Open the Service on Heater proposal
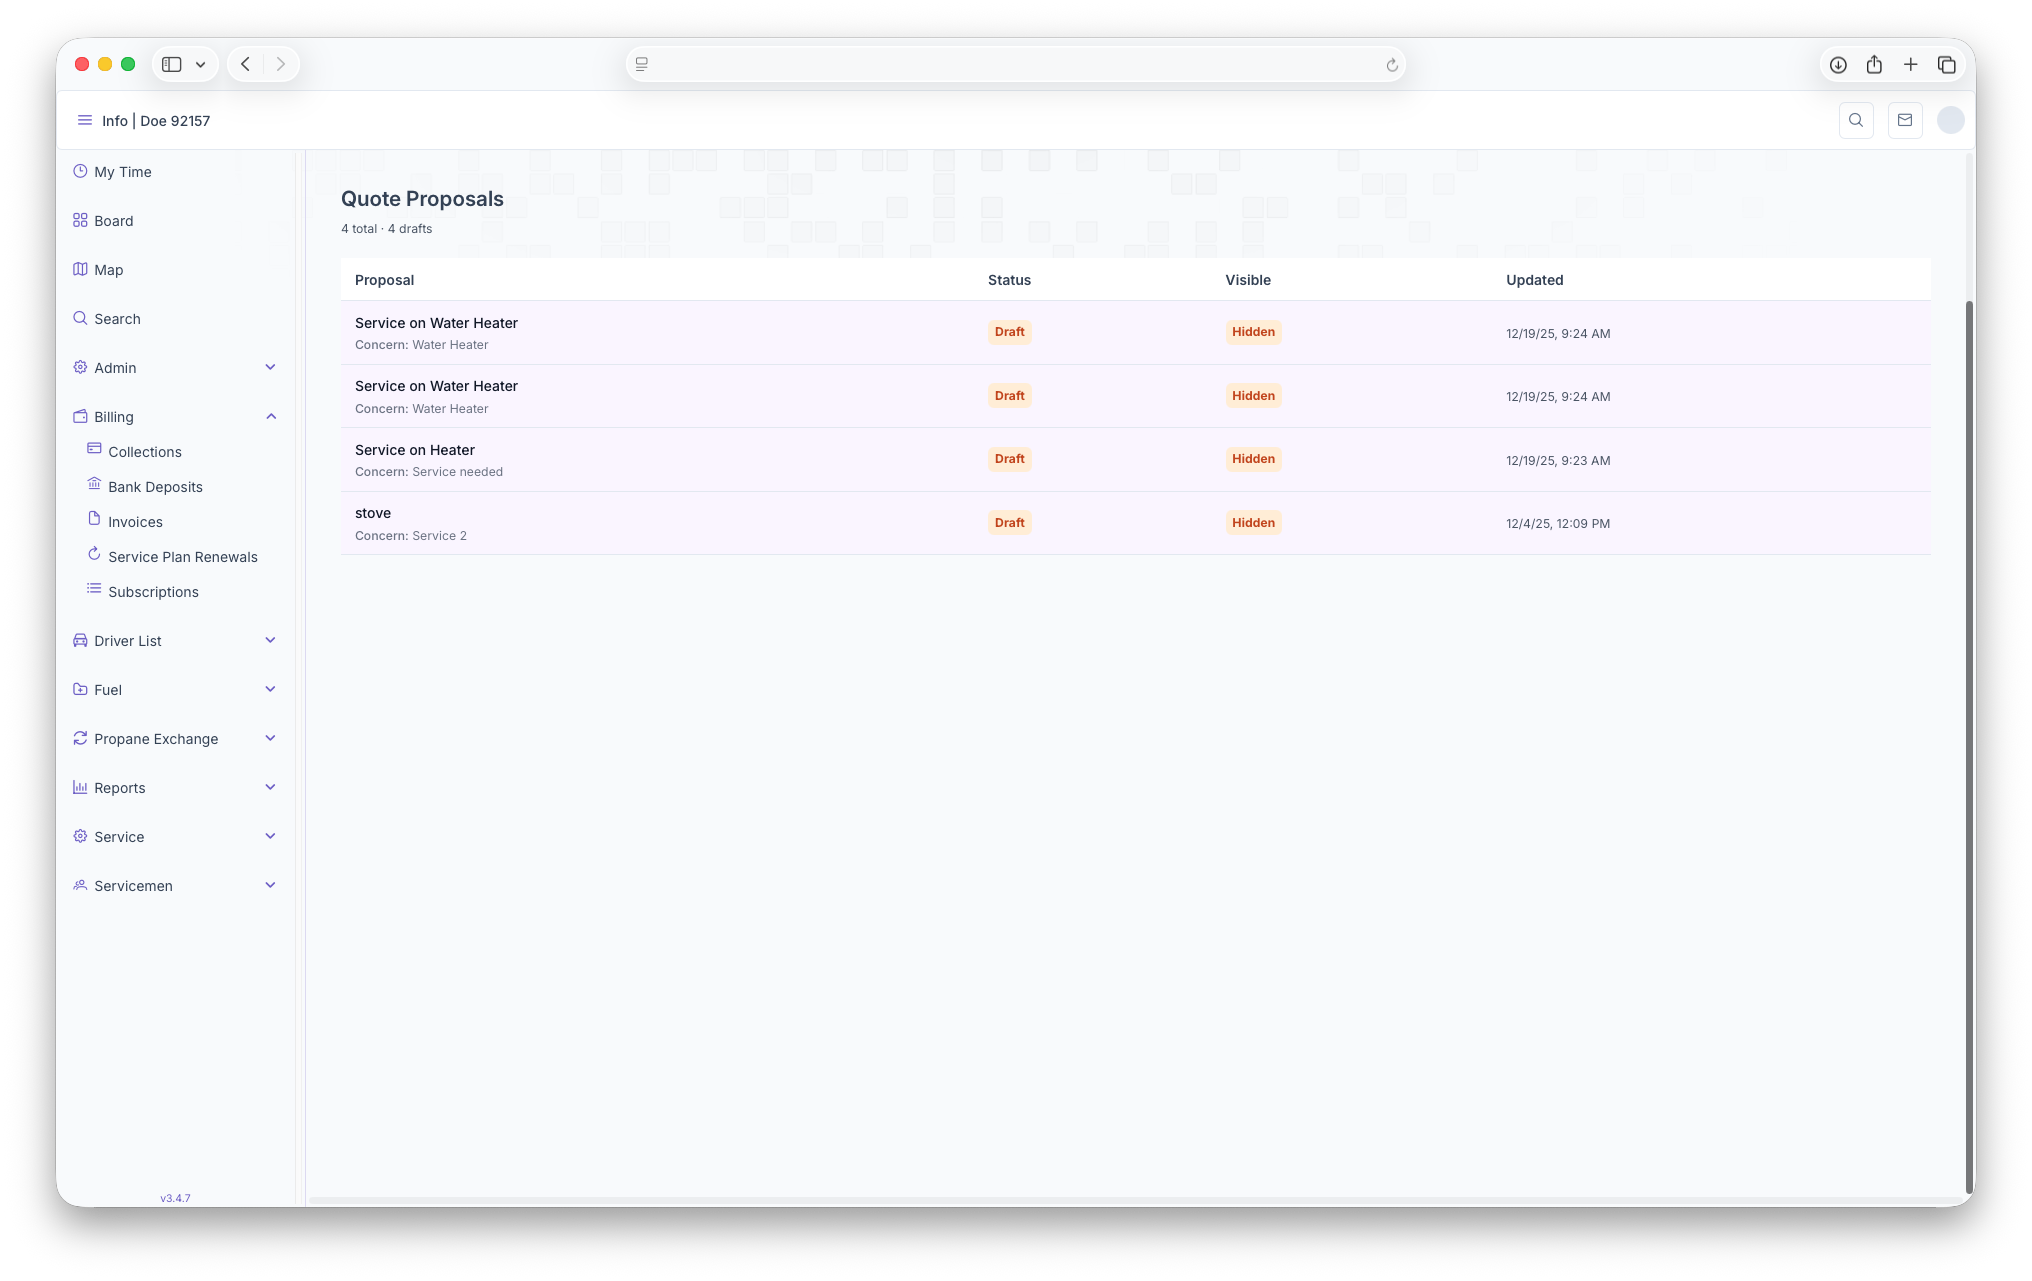Viewport: 2032px width, 1281px height. (x=415, y=451)
